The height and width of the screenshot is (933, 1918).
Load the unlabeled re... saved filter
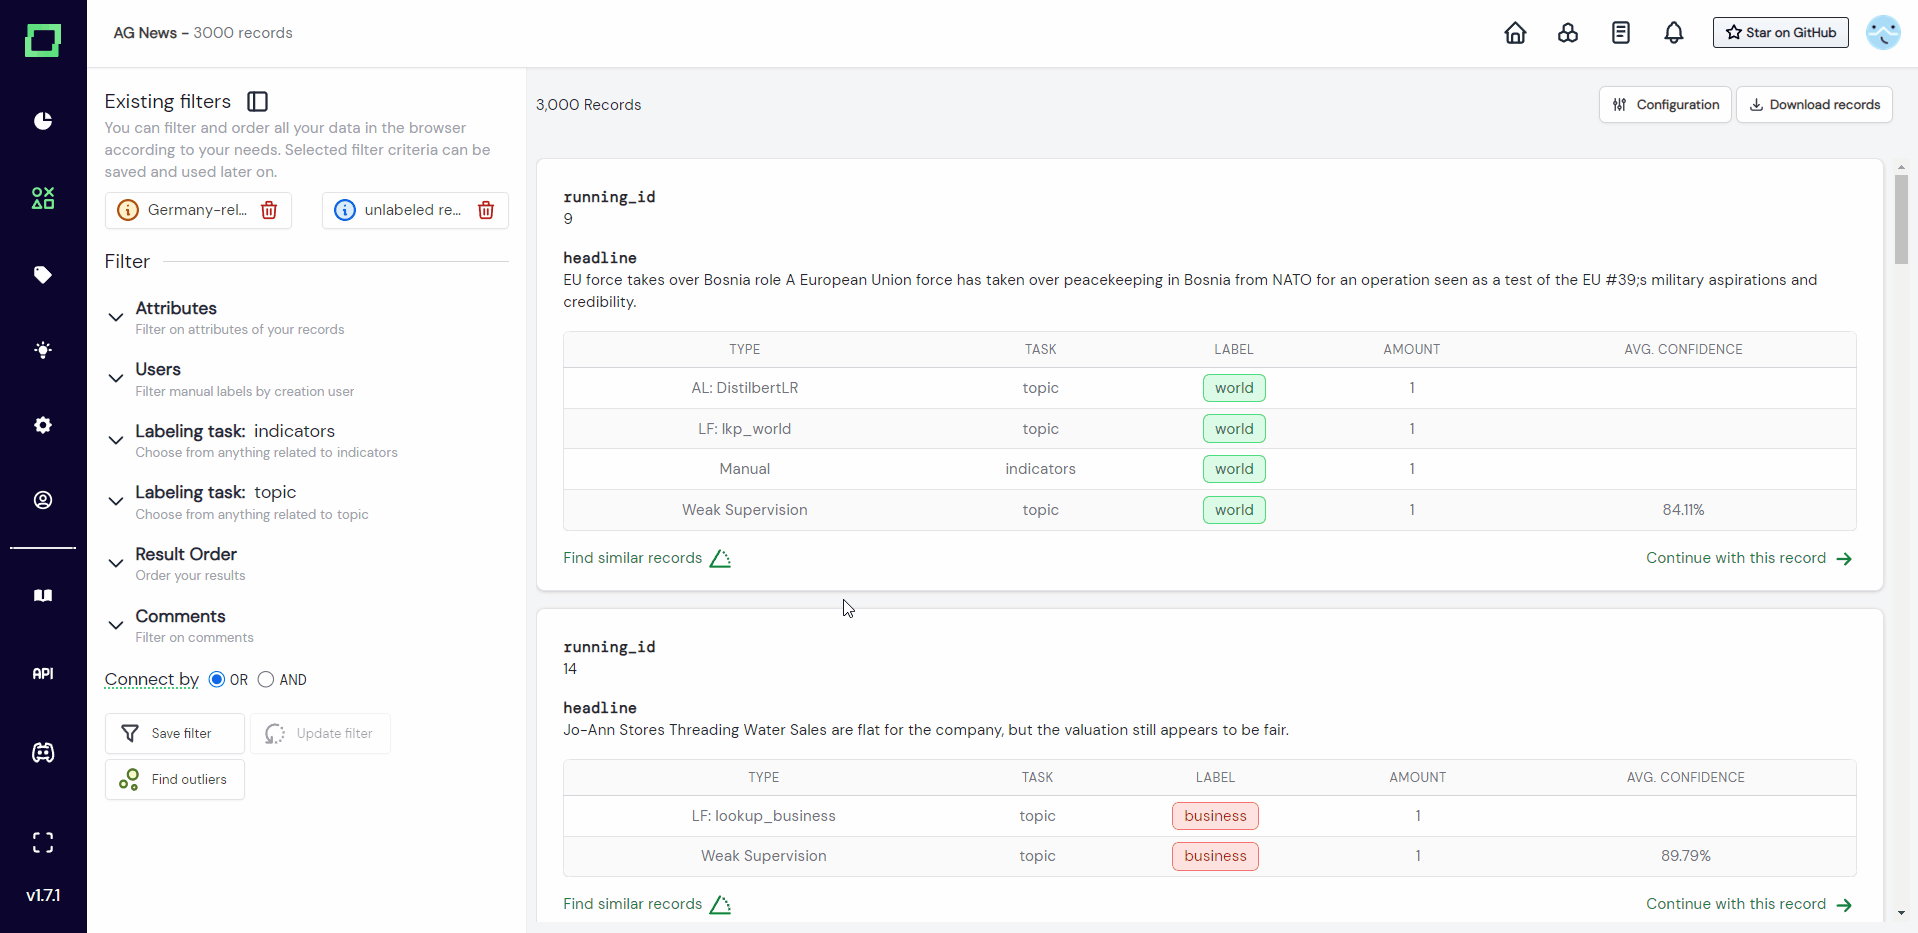point(413,210)
